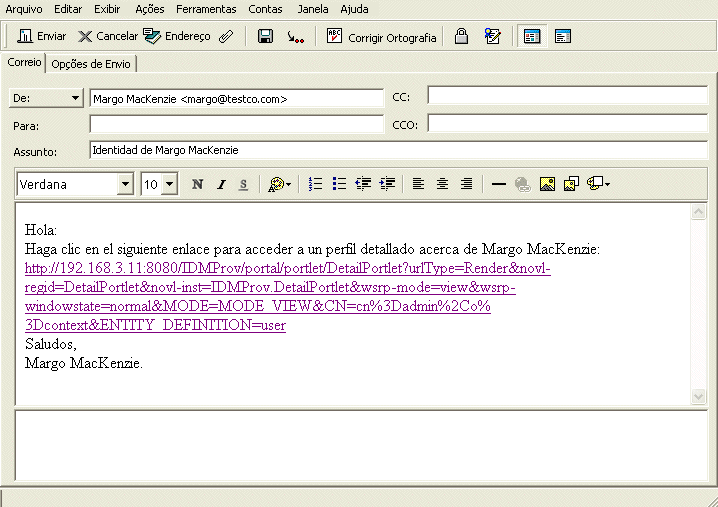718x507 pixels.
Task: Click the empty attachments pane below message
Action: [361, 445]
